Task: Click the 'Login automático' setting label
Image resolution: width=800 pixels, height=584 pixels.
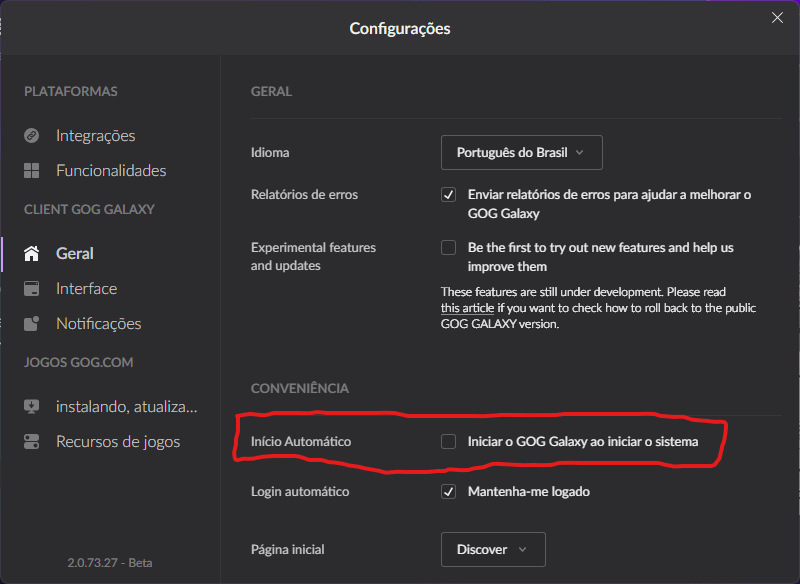Action: coord(300,492)
